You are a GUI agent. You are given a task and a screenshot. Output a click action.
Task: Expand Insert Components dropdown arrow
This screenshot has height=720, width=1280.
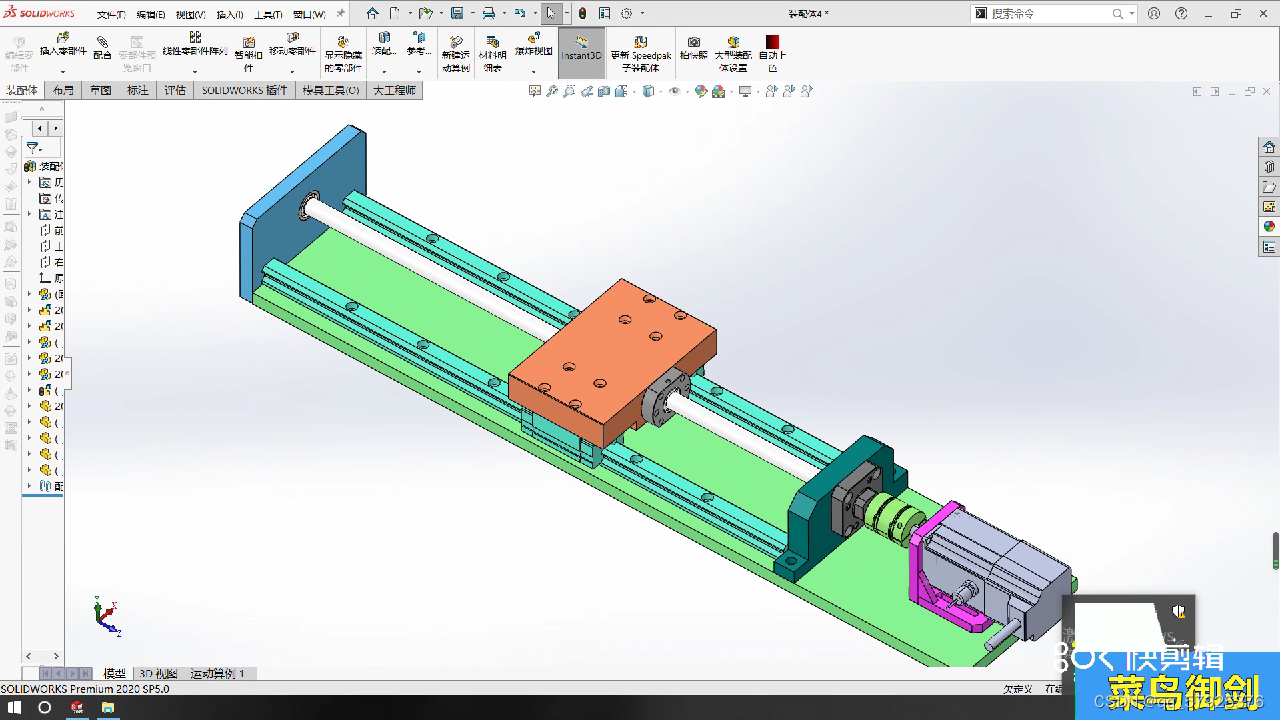tap(63, 71)
